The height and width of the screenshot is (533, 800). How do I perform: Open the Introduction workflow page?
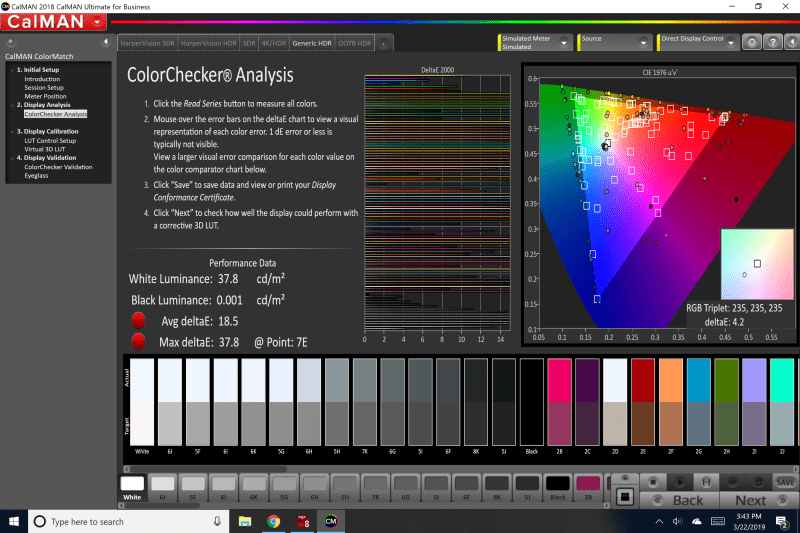coord(42,79)
